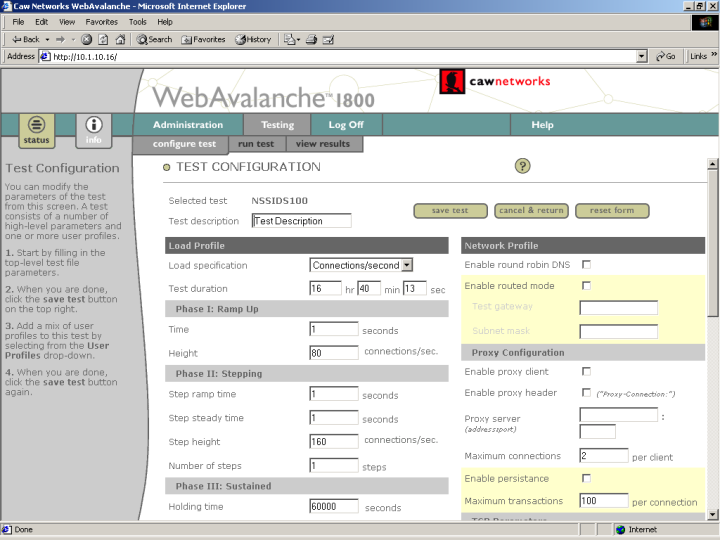The width and height of the screenshot is (720, 540).
Task: Click the Mail toolbar icon
Action: [x=289, y=39]
